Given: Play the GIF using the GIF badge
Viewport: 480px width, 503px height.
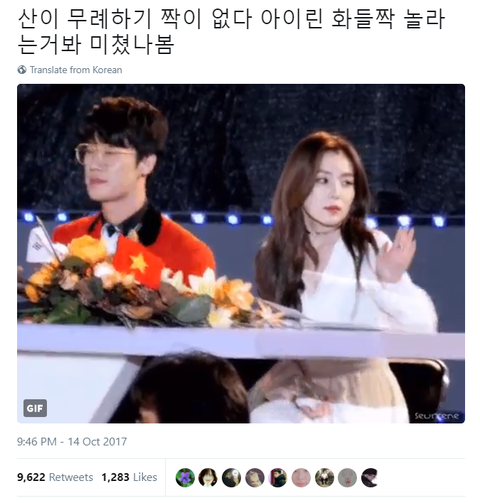Looking at the screenshot, I should (35, 408).
